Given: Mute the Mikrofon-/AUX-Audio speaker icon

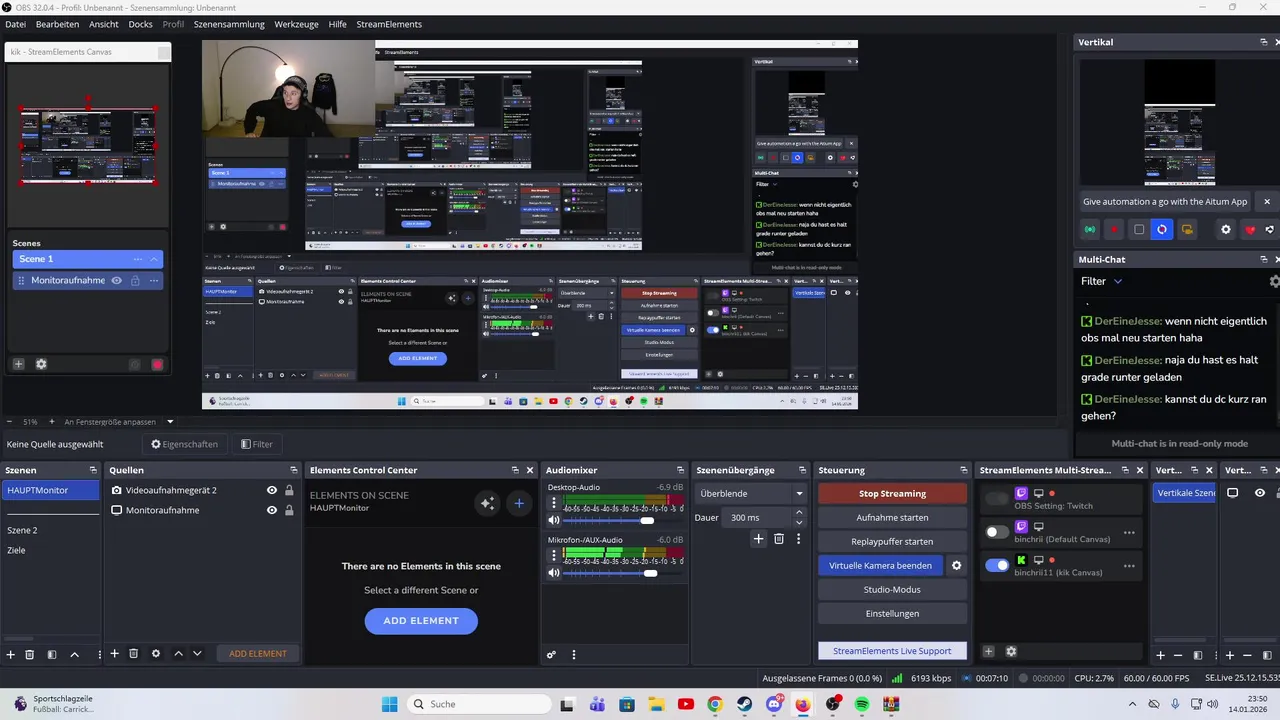Looking at the screenshot, I should coord(554,573).
